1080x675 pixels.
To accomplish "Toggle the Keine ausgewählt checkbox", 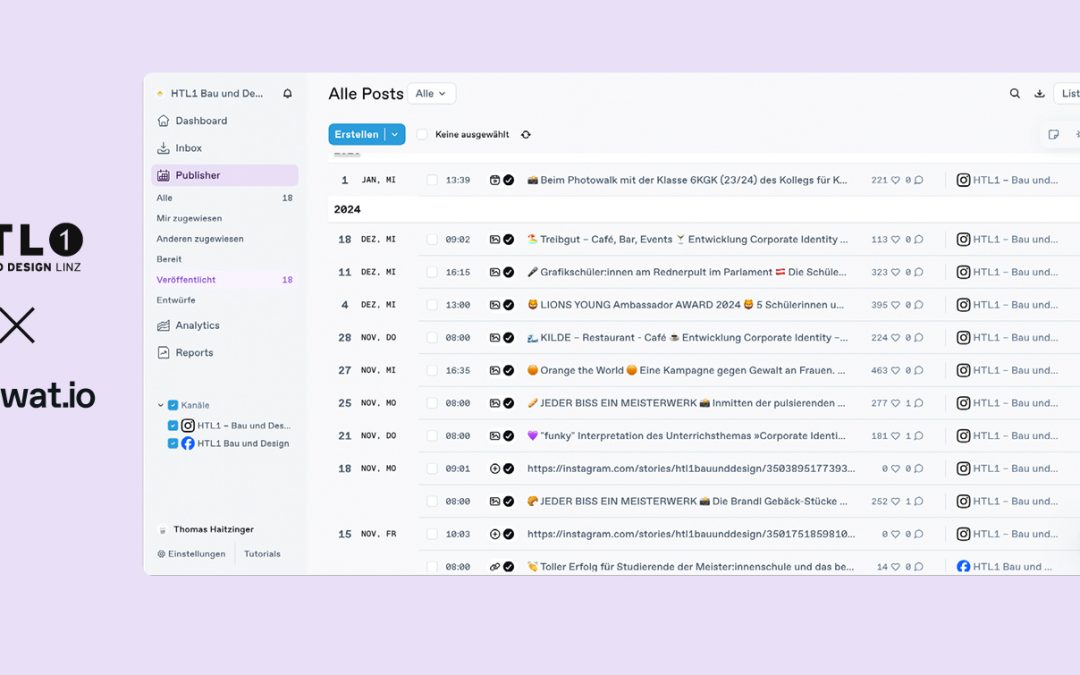I will (x=422, y=134).
